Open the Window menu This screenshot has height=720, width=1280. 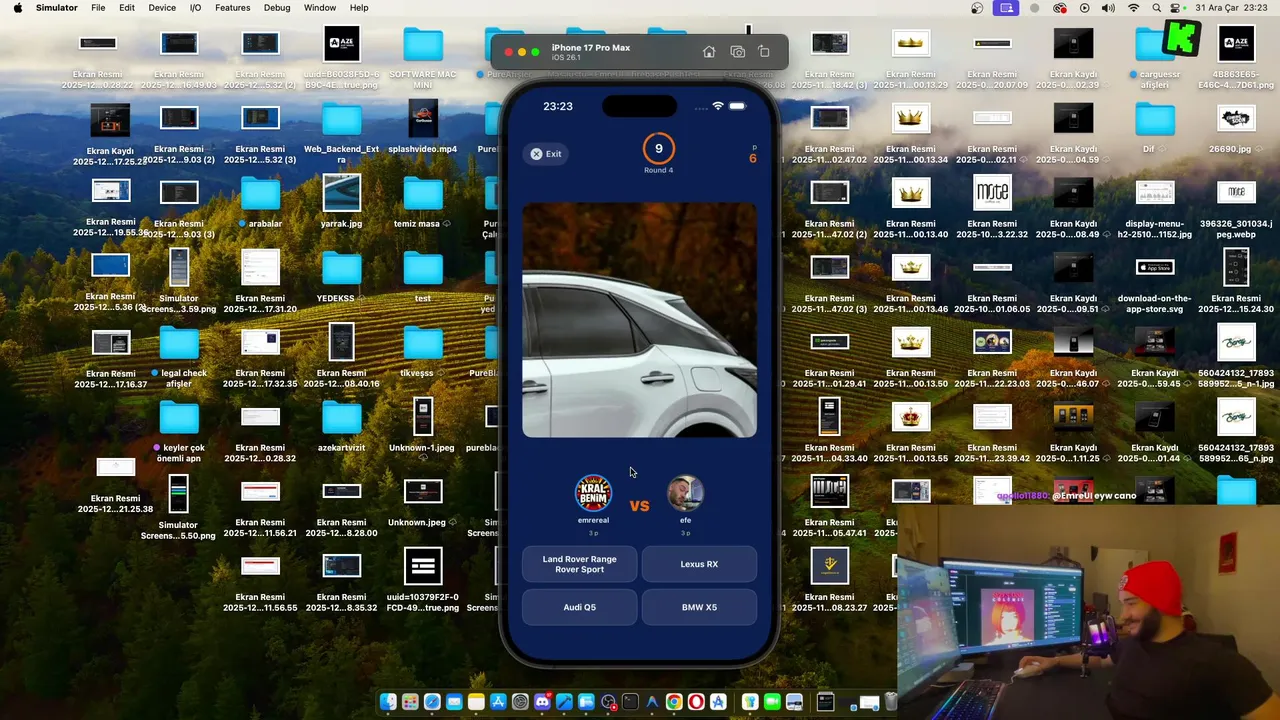(x=320, y=8)
